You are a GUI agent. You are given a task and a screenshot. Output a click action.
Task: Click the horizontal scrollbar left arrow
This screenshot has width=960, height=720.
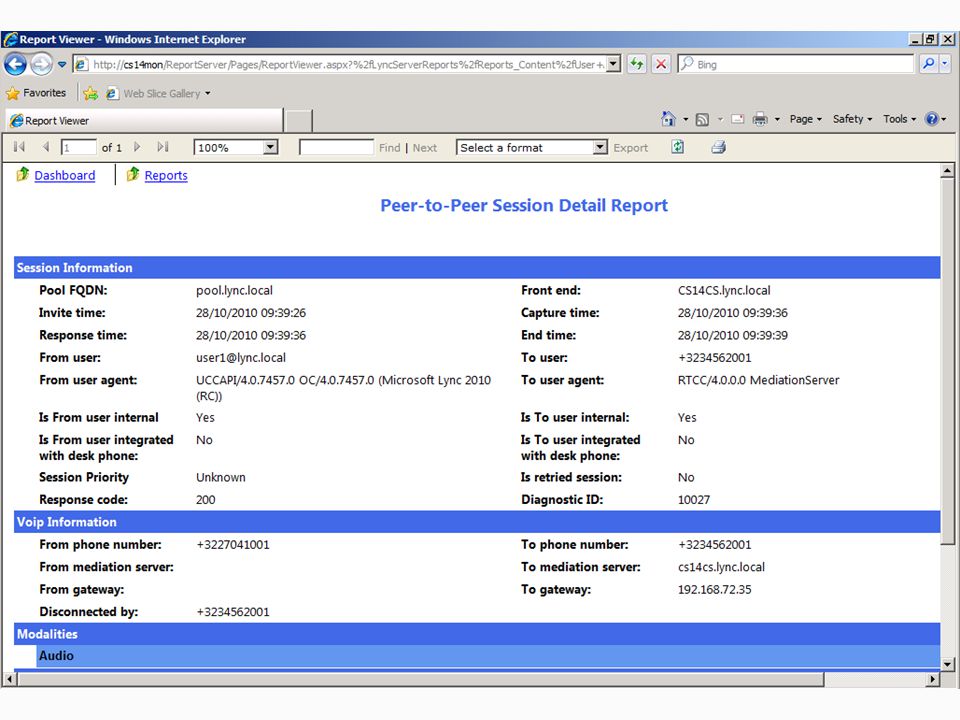click(x=9, y=679)
